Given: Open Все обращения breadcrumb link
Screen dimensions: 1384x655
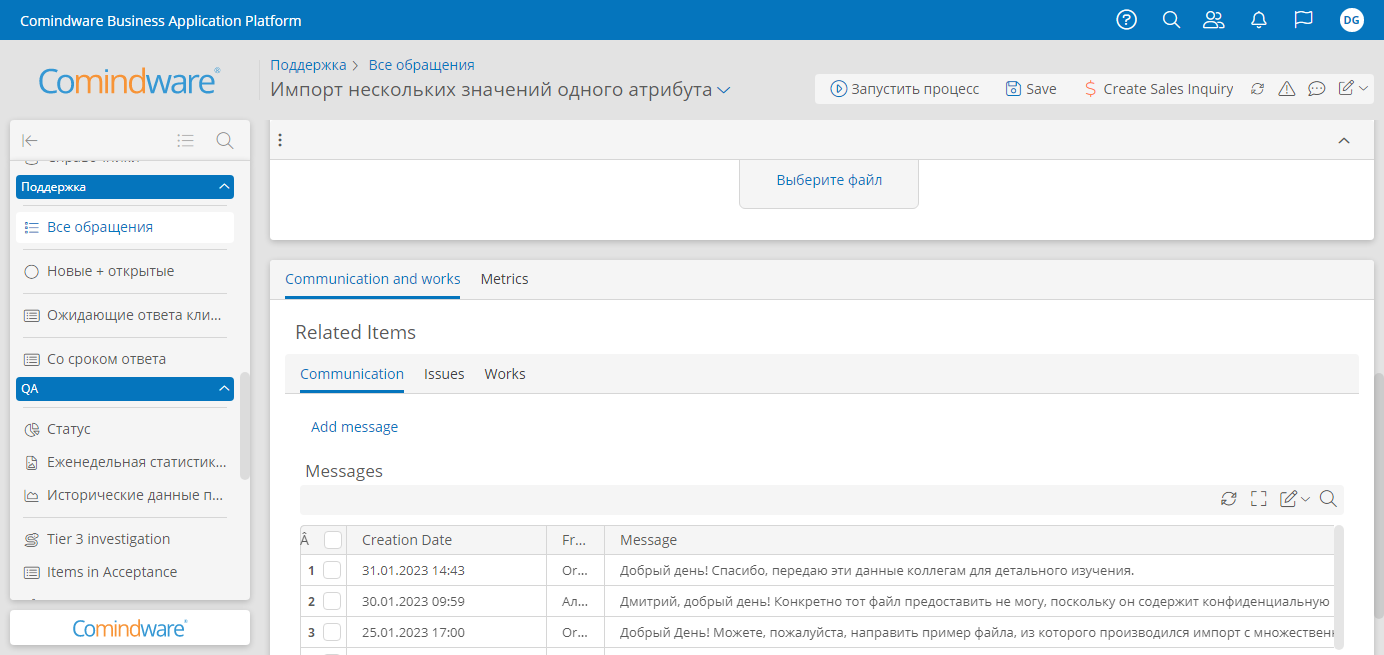Looking at the screenshot, I should pos(421,65).
